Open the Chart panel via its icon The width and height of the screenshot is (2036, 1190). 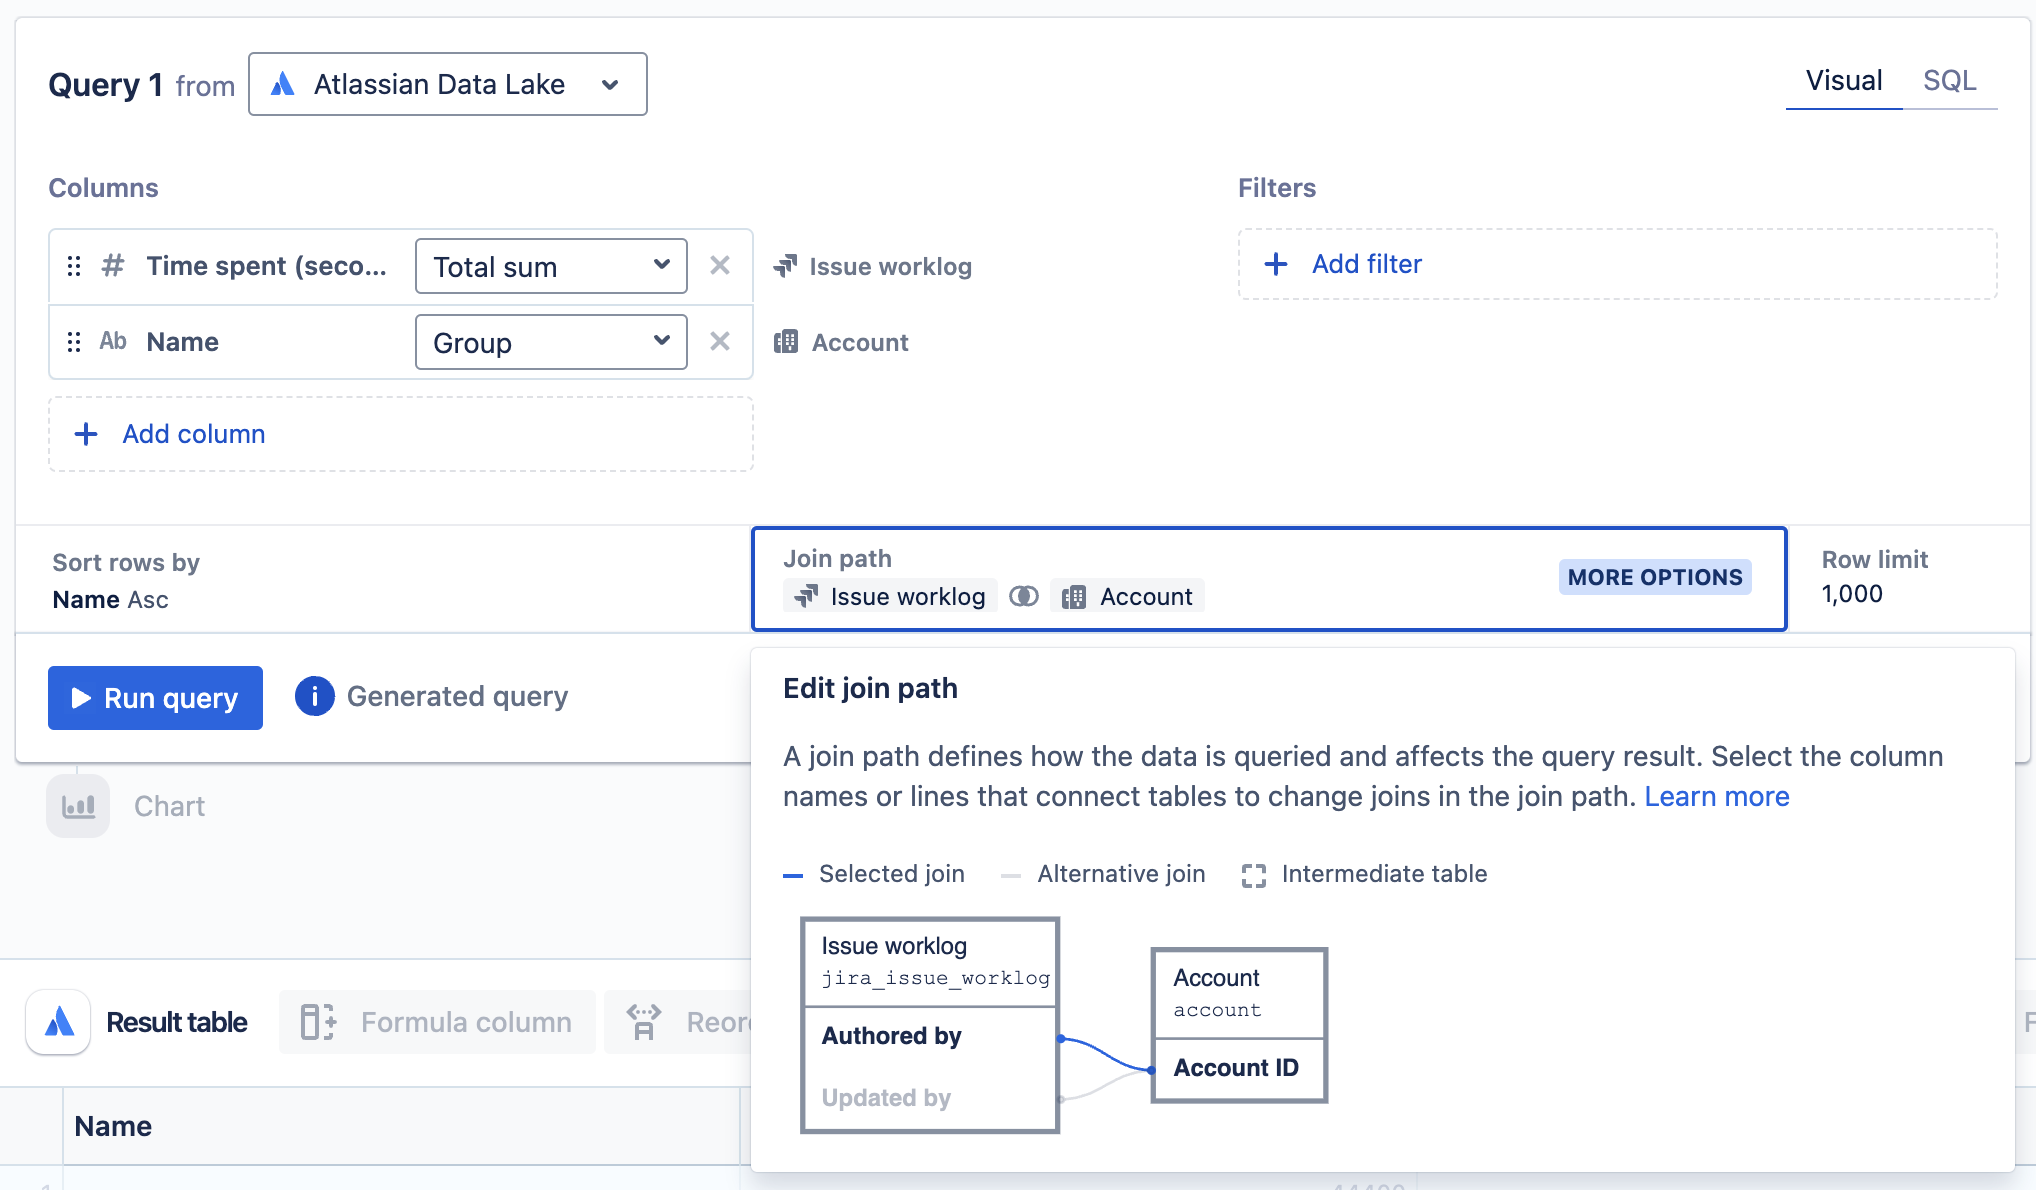[x=78, y=805]
